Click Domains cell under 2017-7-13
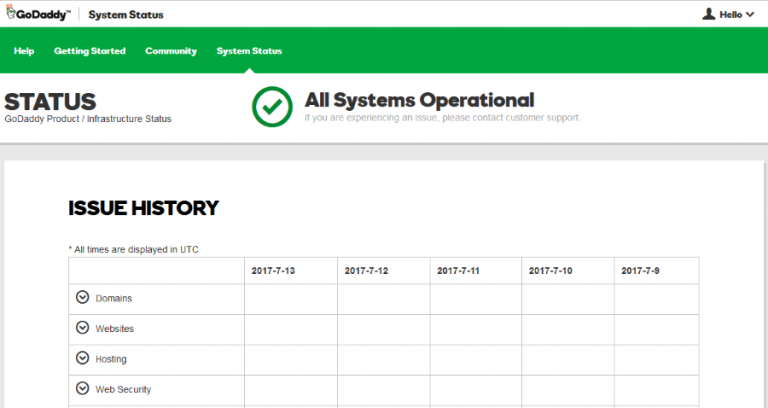The height and width of the screenshot is (408, 768). click(290, 299)
